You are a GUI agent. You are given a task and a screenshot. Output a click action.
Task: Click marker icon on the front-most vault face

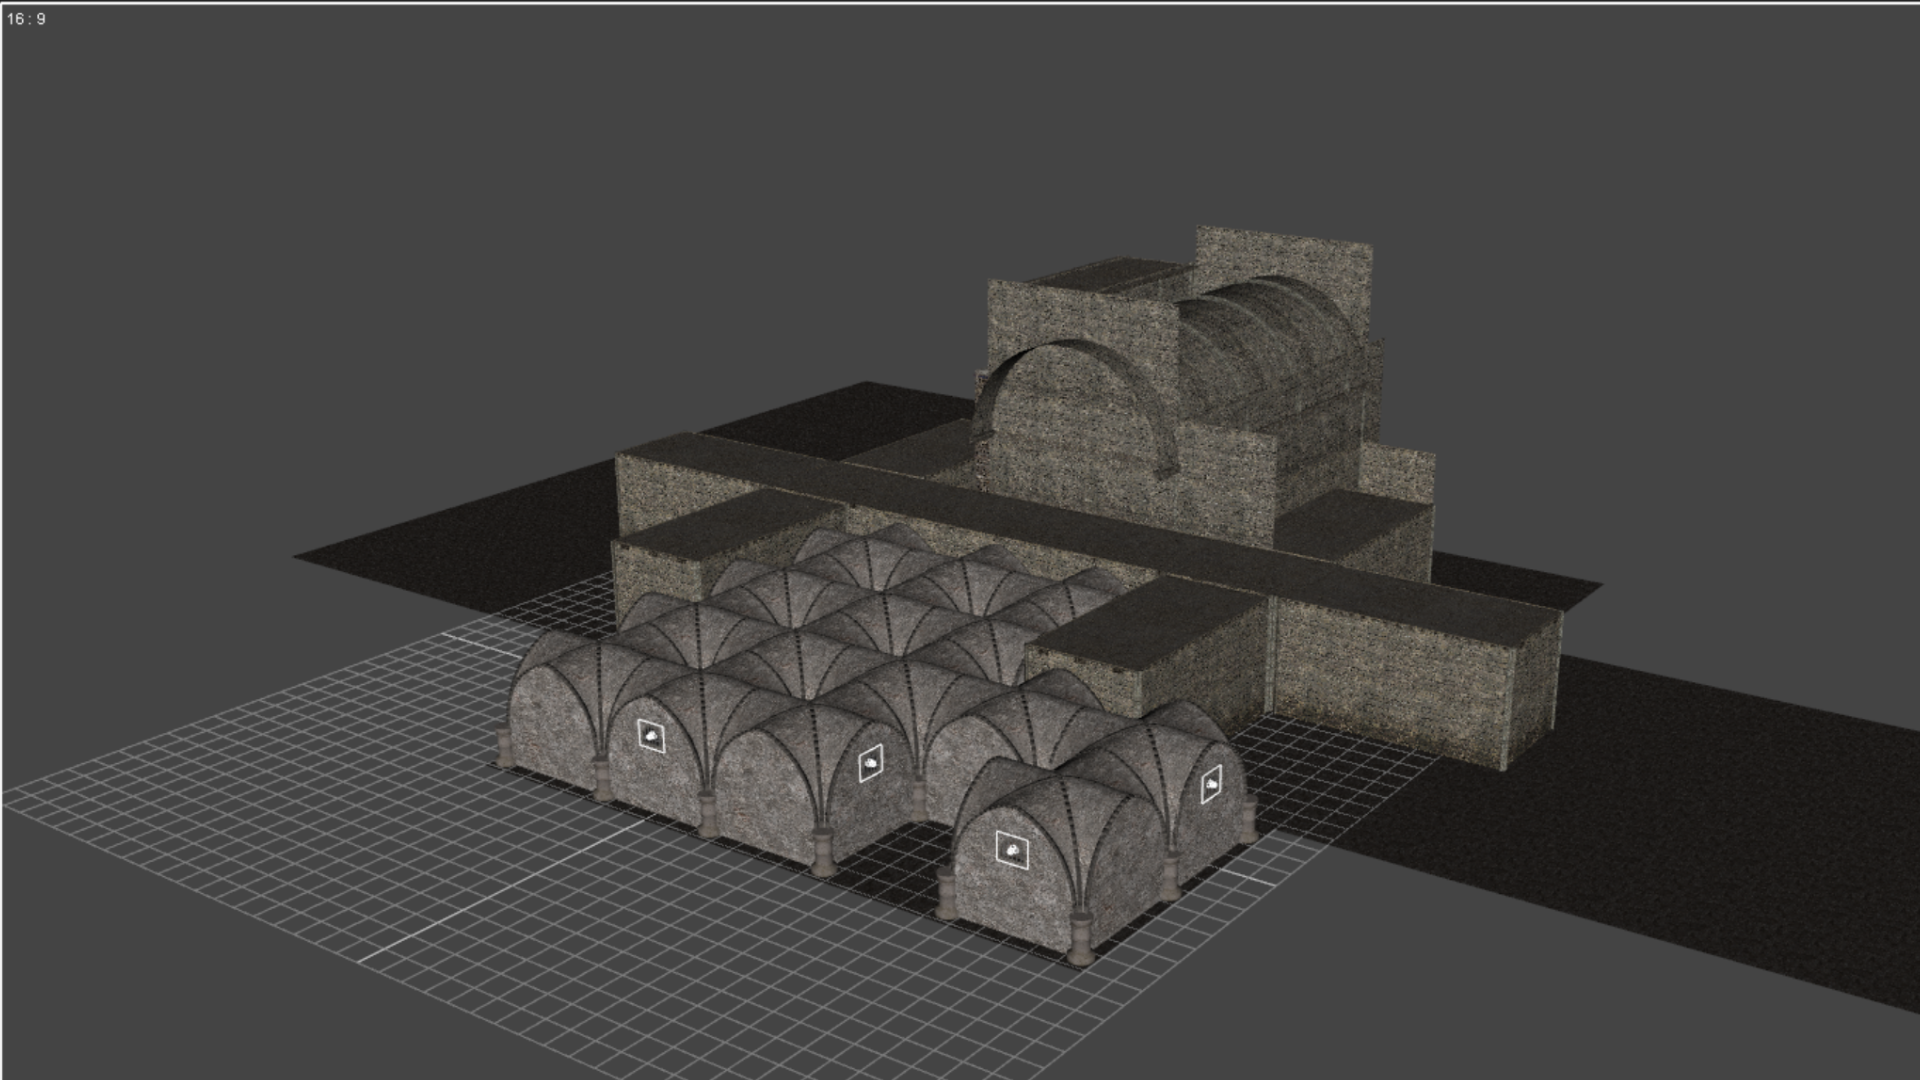tap(1012, 850)
